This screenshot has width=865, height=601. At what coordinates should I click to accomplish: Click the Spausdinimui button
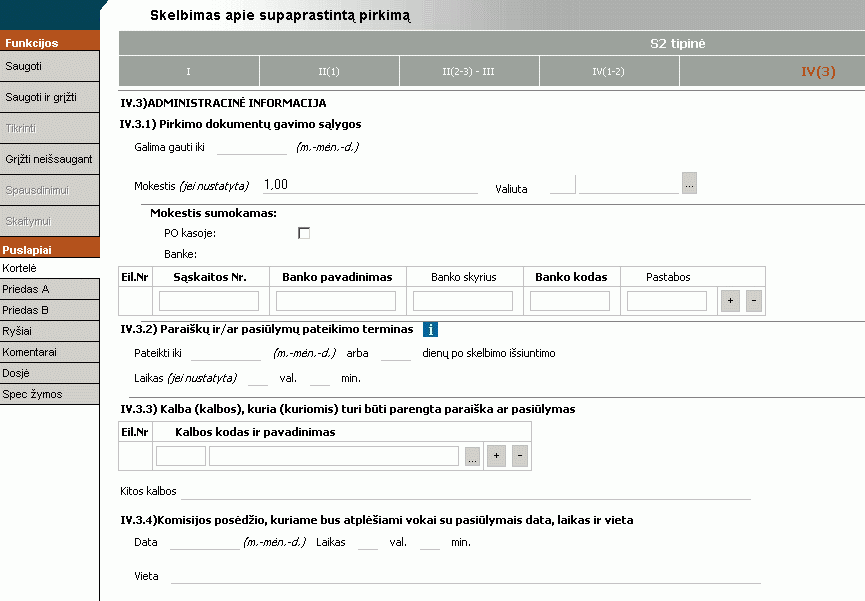[50, 190]
